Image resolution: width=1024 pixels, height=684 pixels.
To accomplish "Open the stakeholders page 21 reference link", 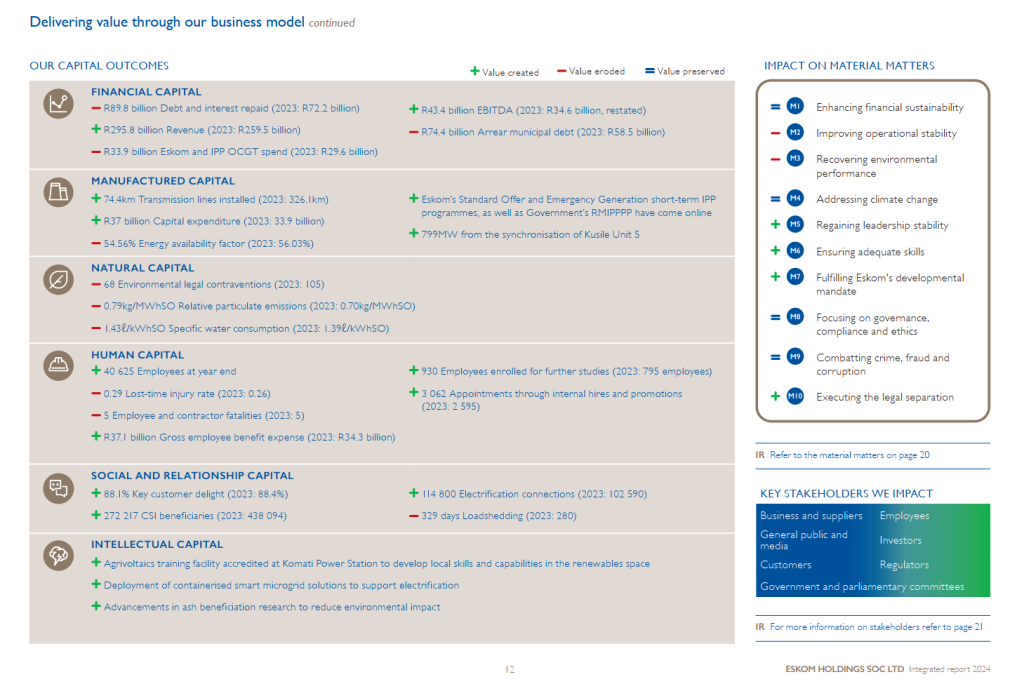I will (876, 627).
